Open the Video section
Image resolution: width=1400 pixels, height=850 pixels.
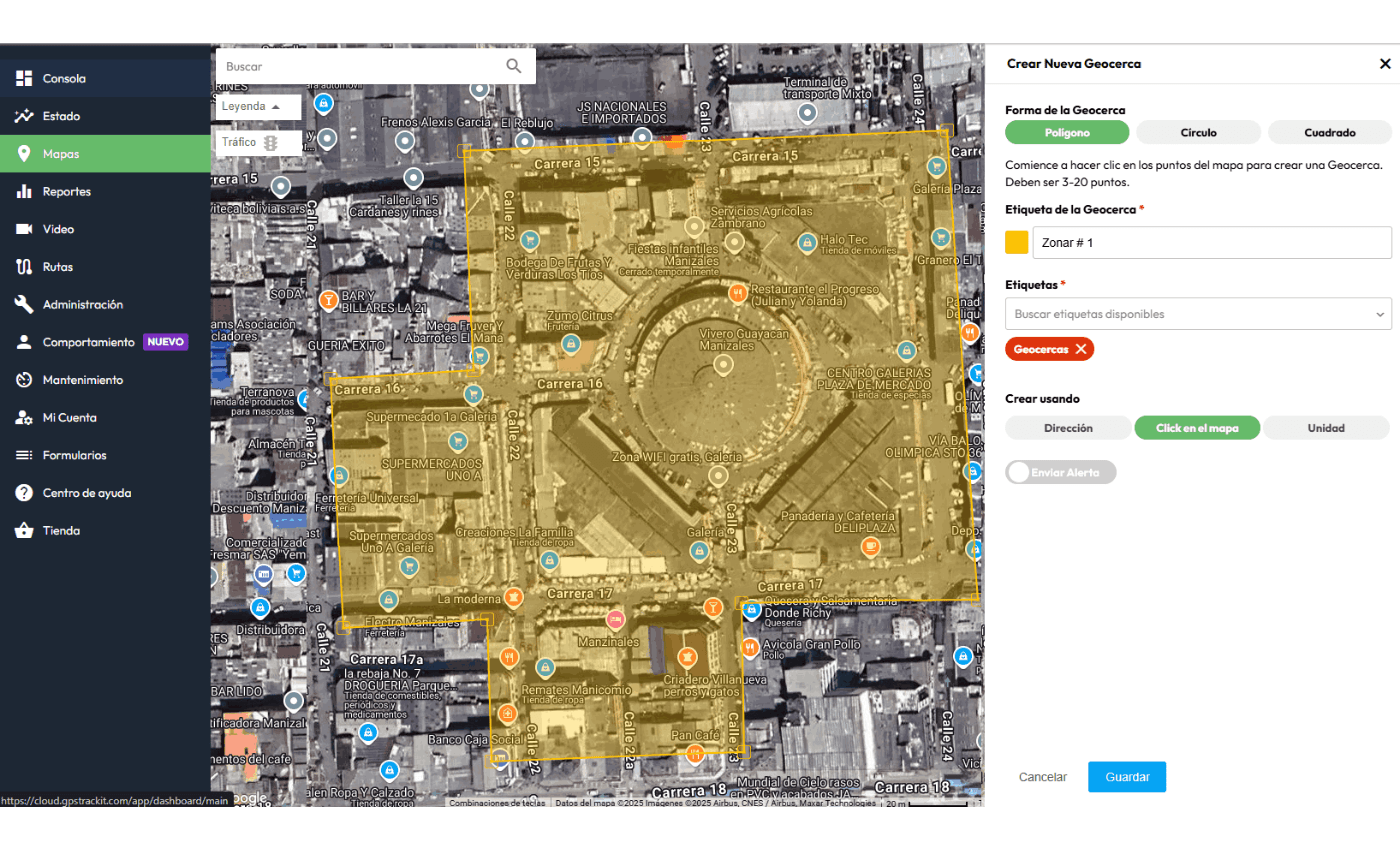click(x=105, y=229)
